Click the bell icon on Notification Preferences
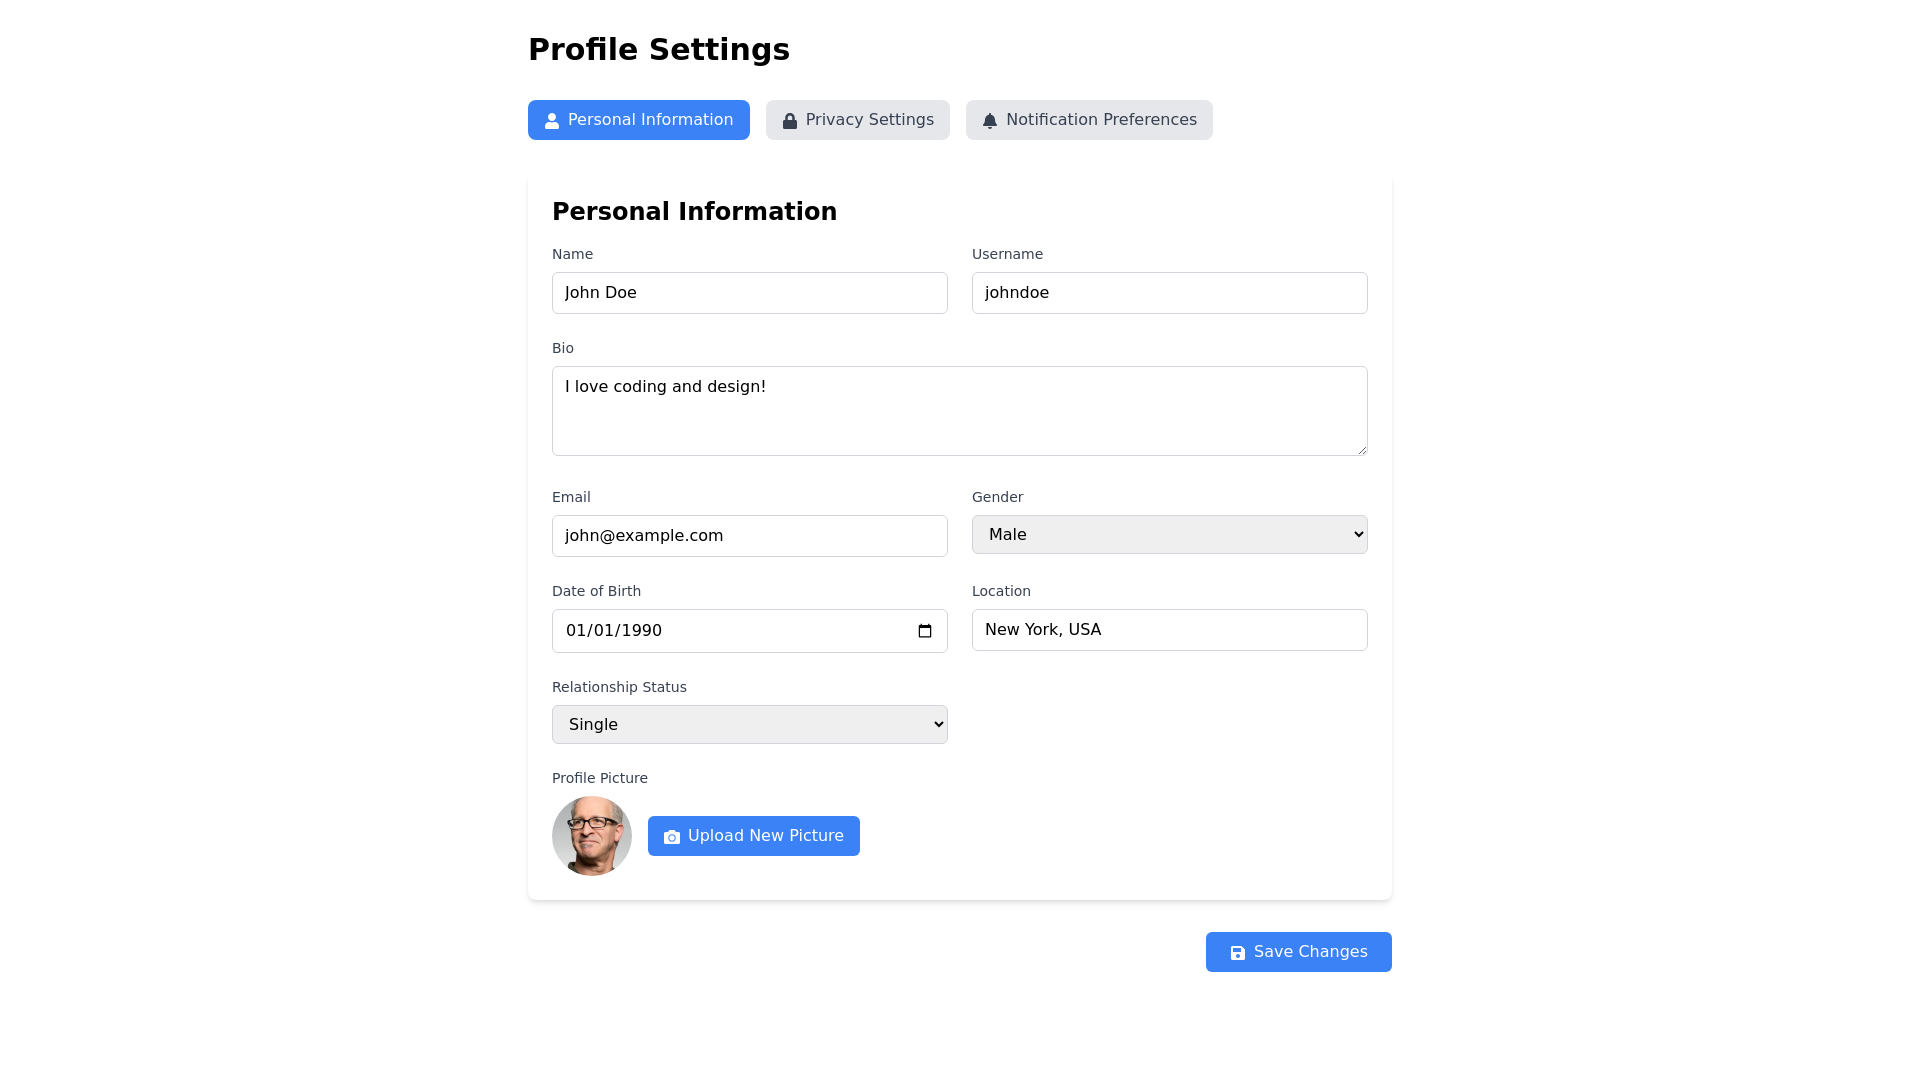The width and height of the screenshot is (1920, 1080). [x=990, y=121]
